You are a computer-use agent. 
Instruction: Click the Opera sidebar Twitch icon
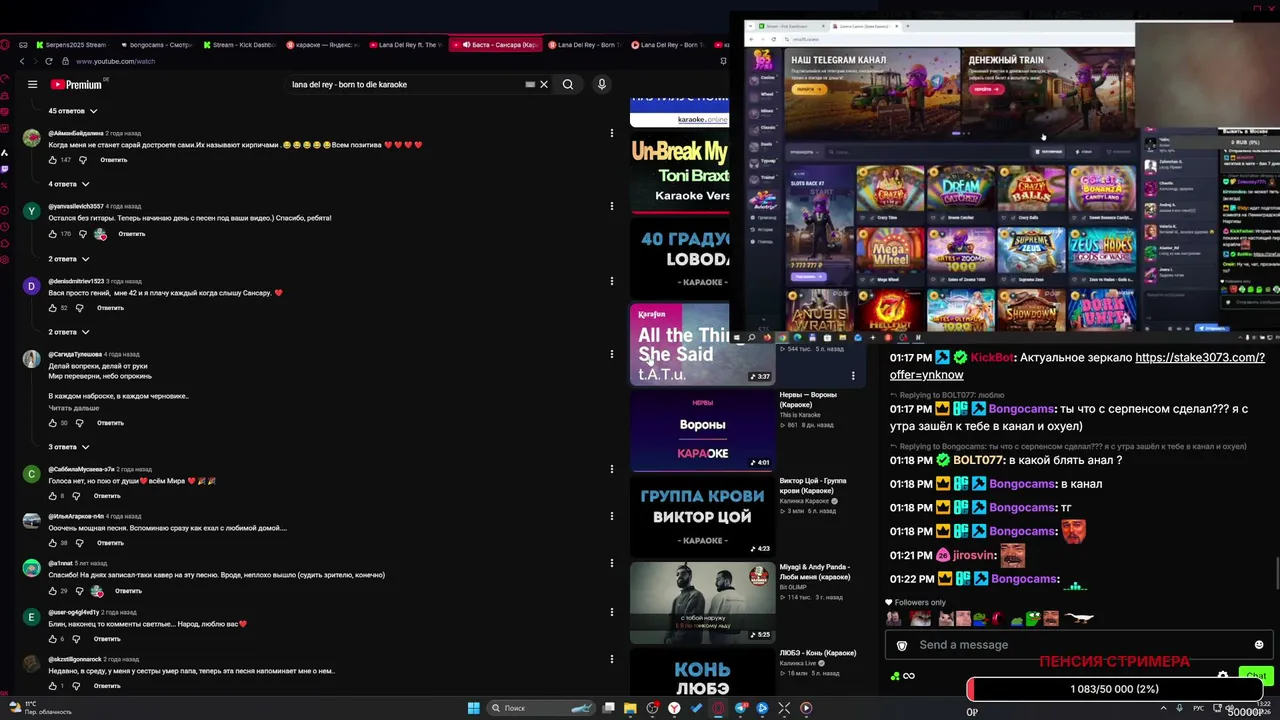pos(5,169)
